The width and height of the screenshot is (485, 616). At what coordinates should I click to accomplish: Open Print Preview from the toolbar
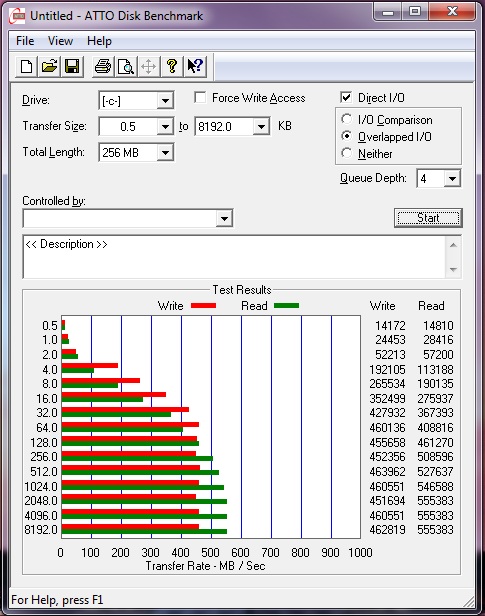[126, 66]
